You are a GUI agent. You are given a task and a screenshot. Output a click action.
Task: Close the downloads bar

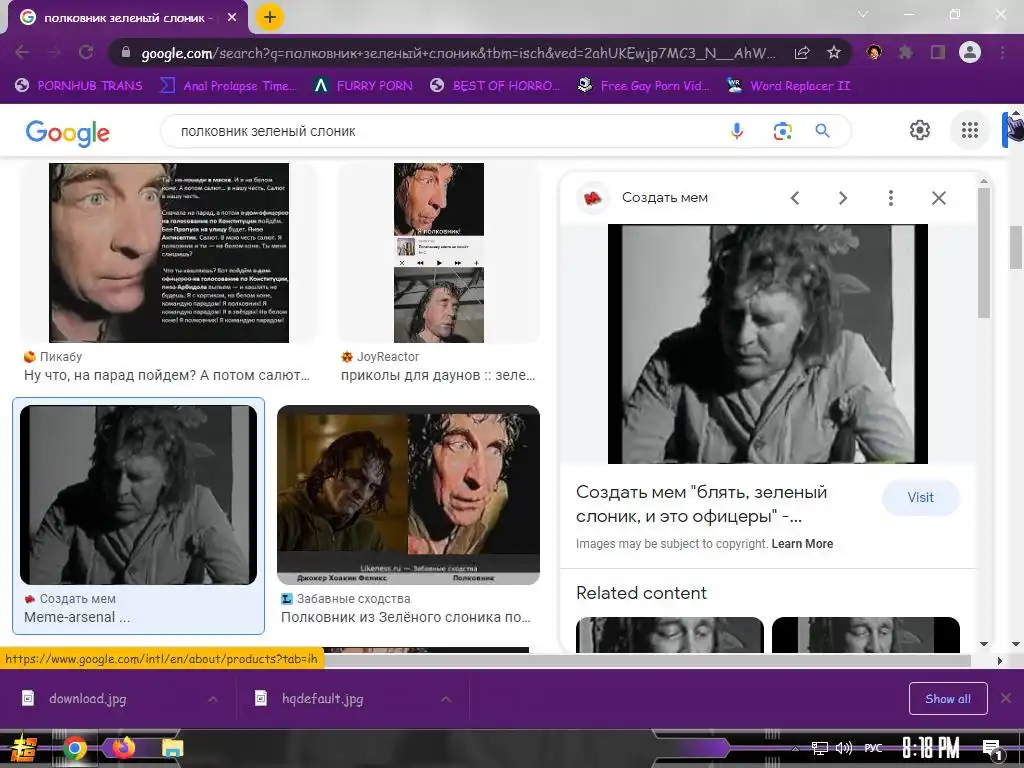coord(1006,699)
